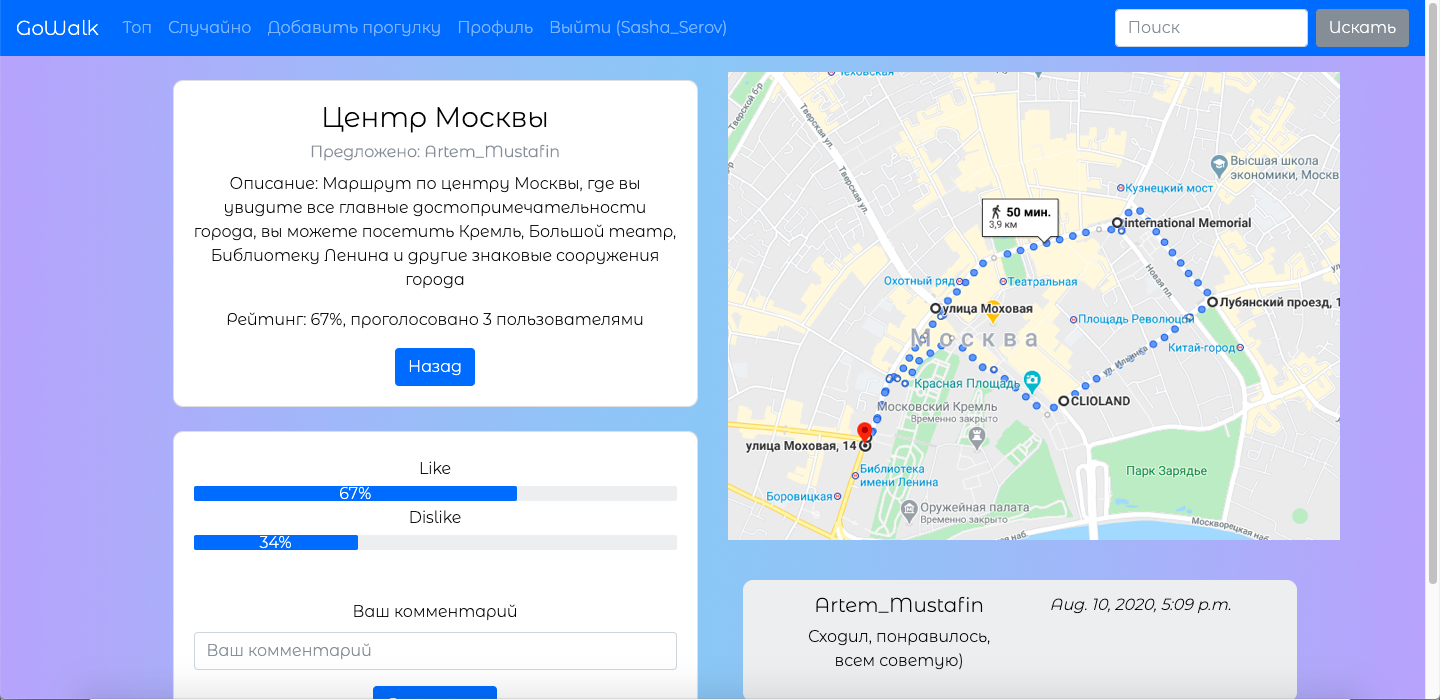Click the comment date Aug. 10, 2020

point(1141,605)
